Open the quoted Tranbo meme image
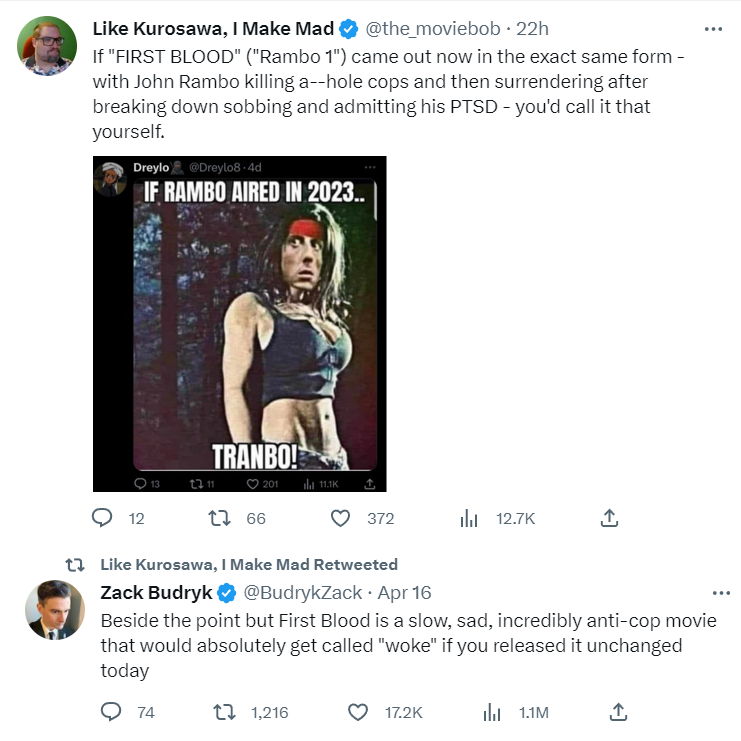The height and width of the screenshot is (741, 741). coord(239,323)
